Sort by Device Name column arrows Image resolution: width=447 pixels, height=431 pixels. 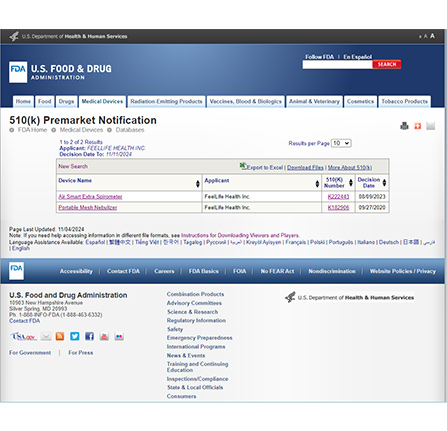tap(198, 184)
